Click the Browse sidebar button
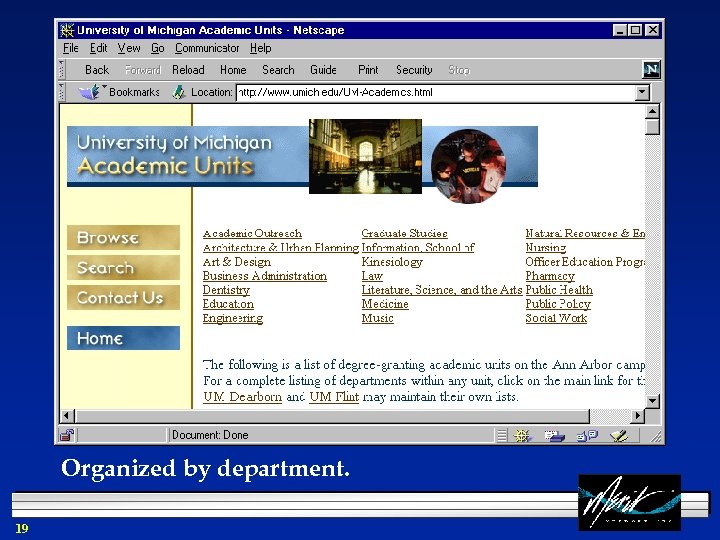This screenshot has height=540, width=720. coord(123,237)
